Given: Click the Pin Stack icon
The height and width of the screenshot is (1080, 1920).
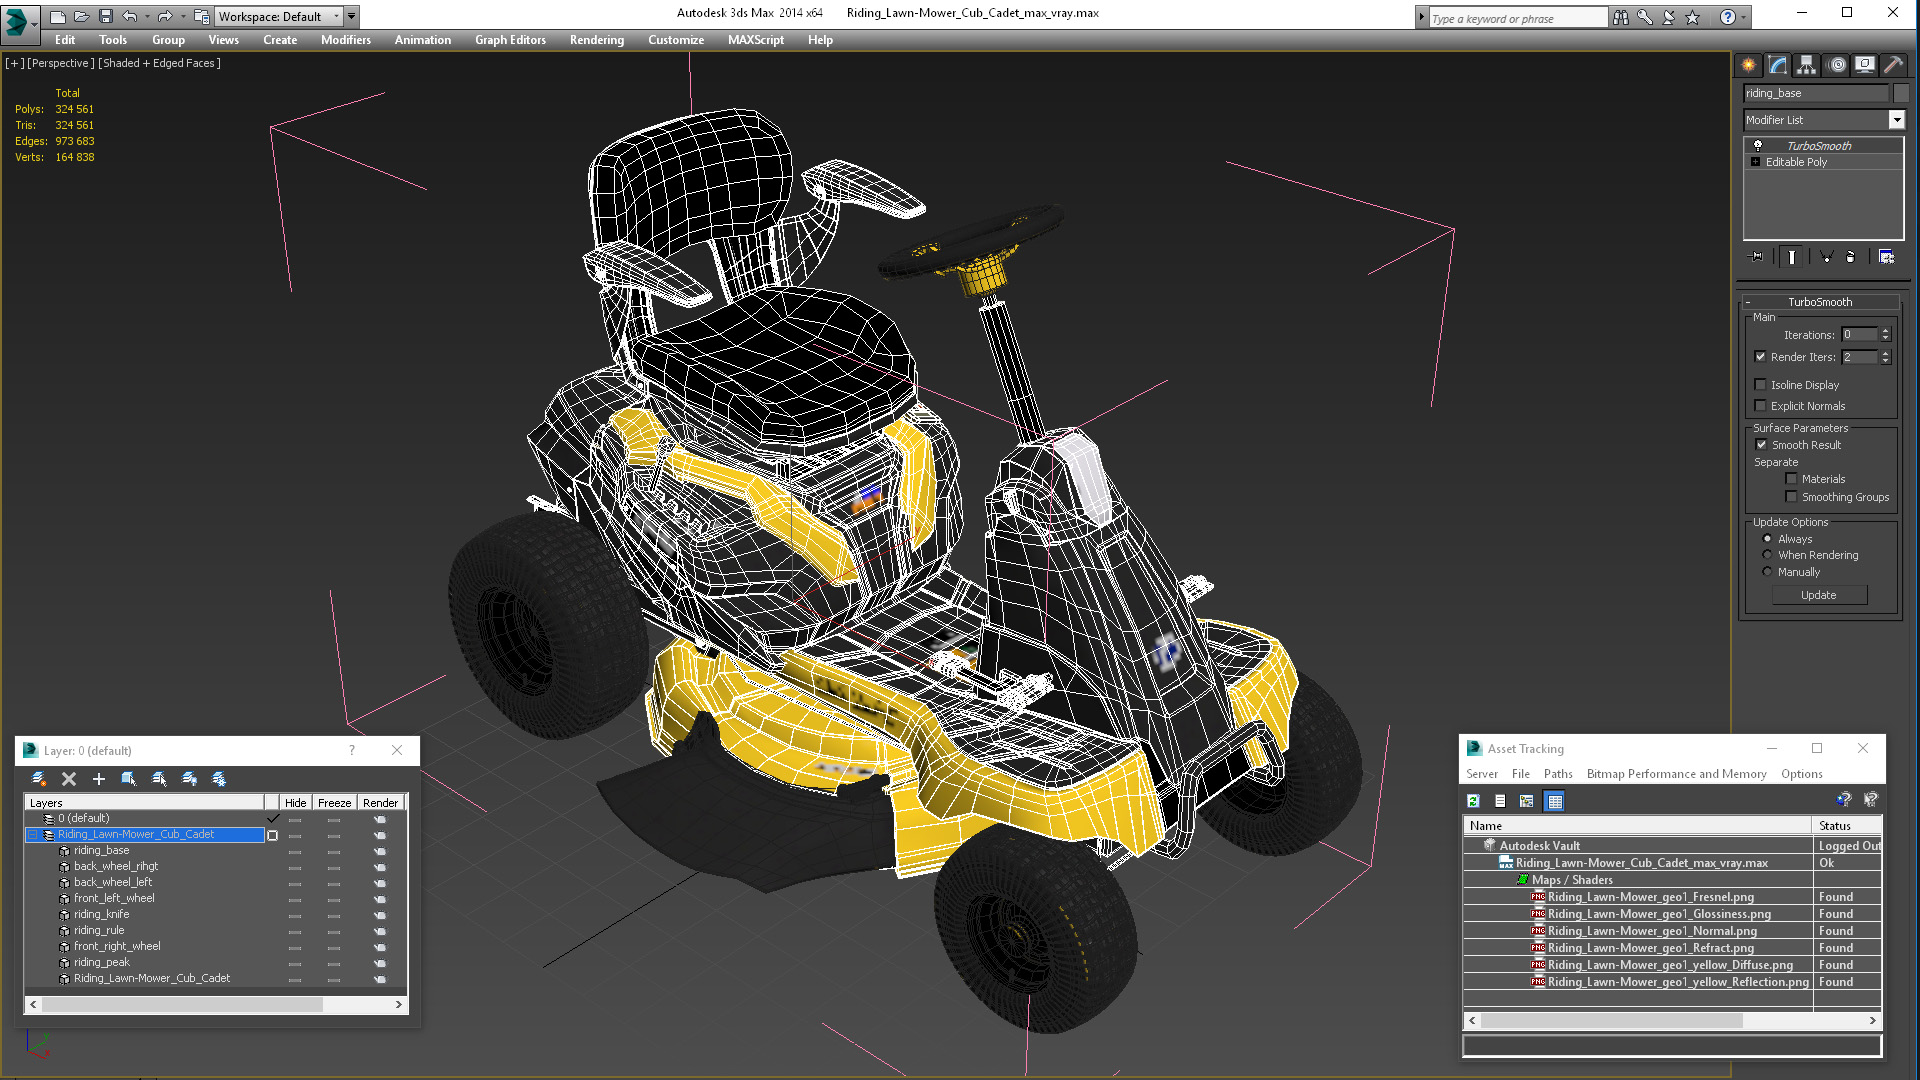Looking at the screenshot, I should tap(1757, 257).
